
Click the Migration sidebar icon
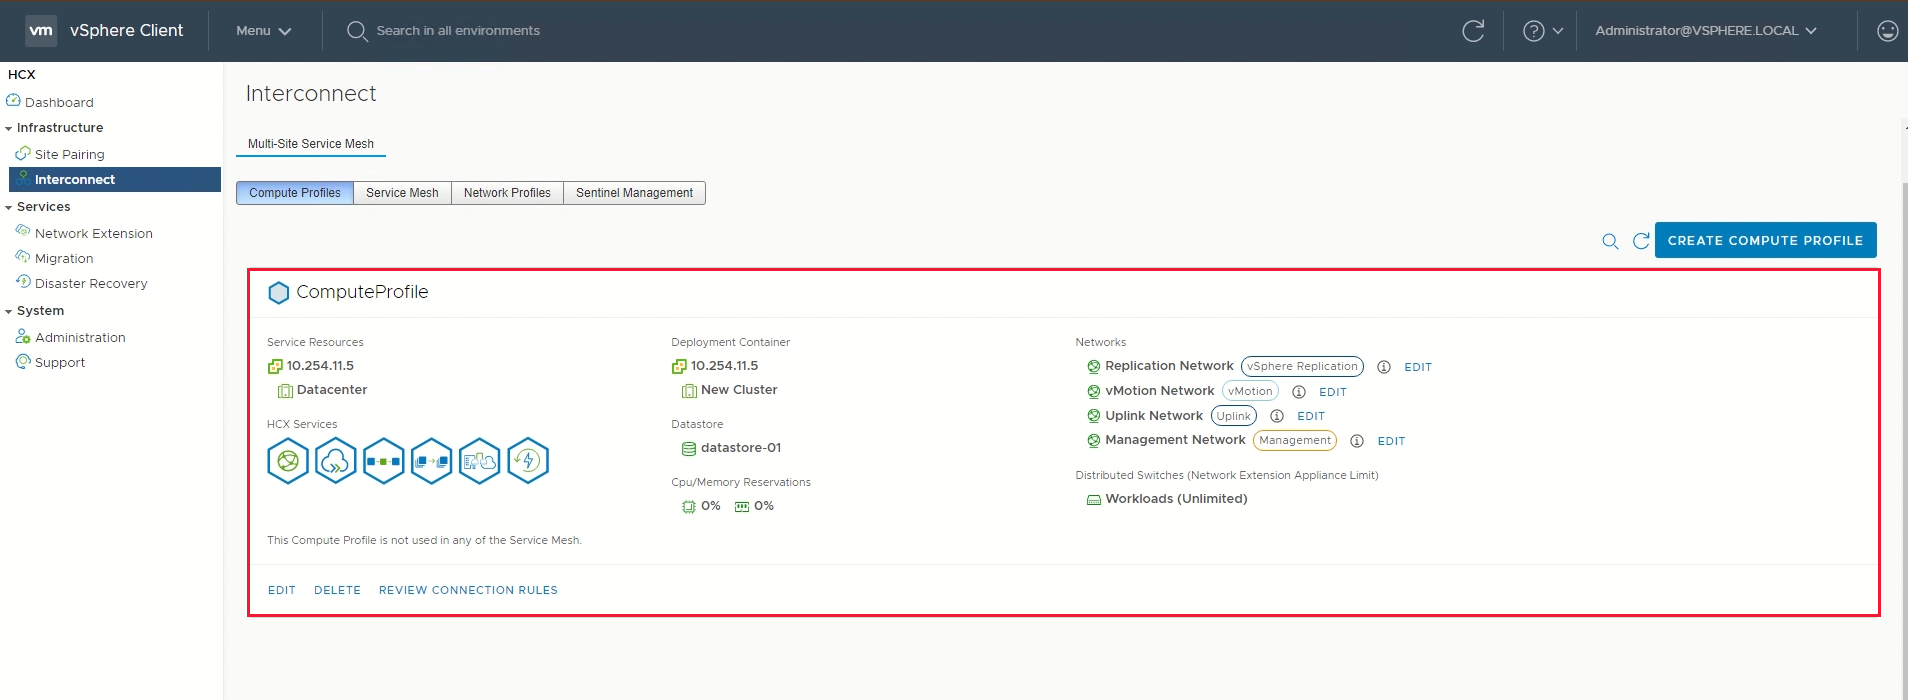[x=23, y=257]
